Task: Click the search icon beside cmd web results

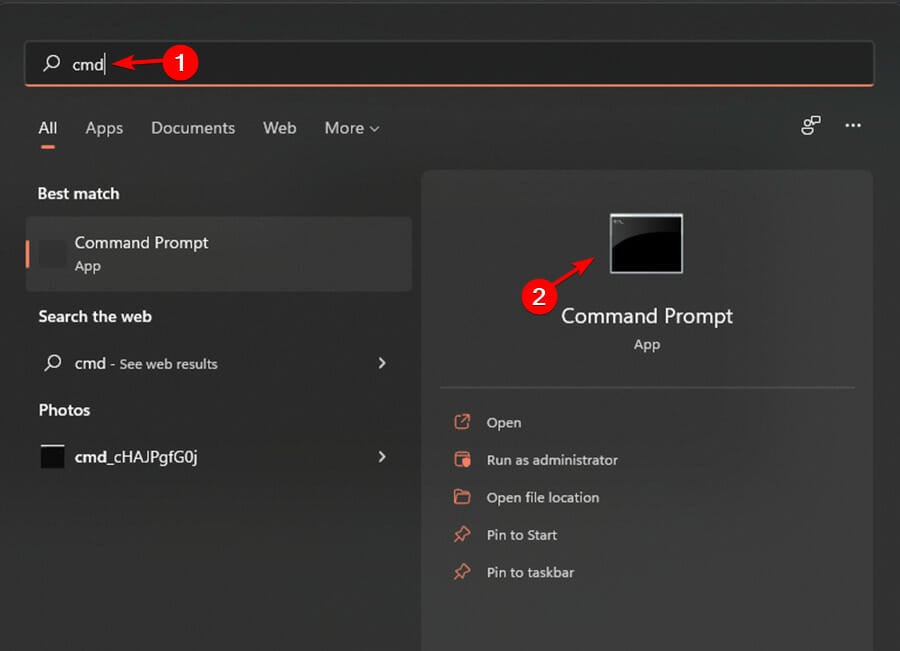Action: (x=53, y=363)
